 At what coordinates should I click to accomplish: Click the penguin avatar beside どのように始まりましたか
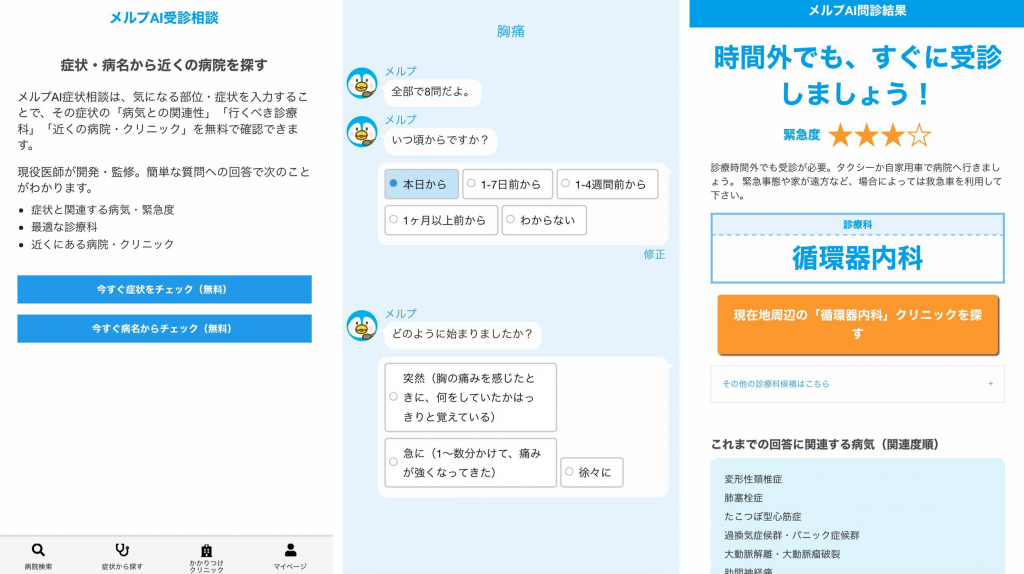362,326
